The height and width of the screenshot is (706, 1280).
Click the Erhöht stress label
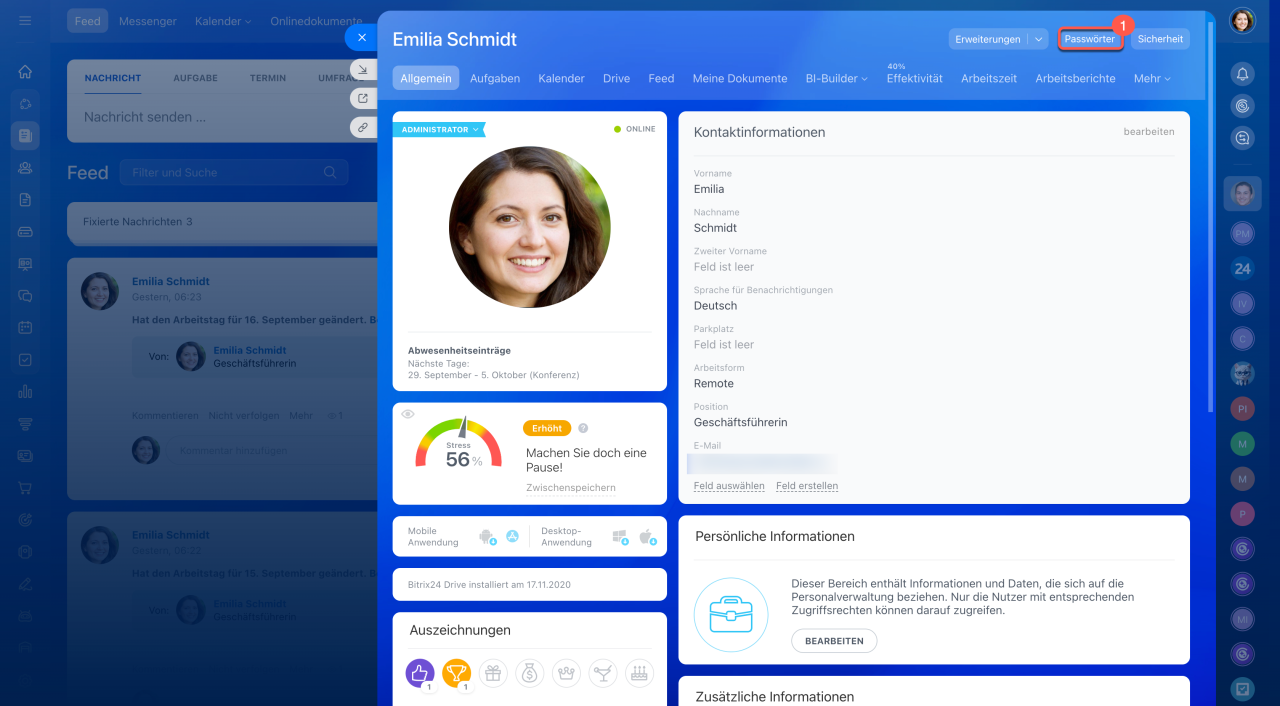(547, 428)
